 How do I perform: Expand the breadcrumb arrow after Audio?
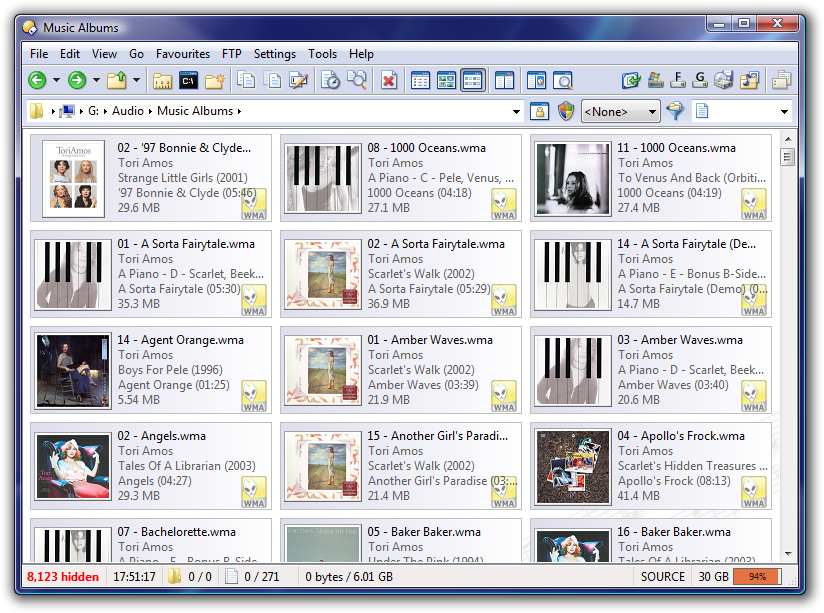click(x=150, y=111)
